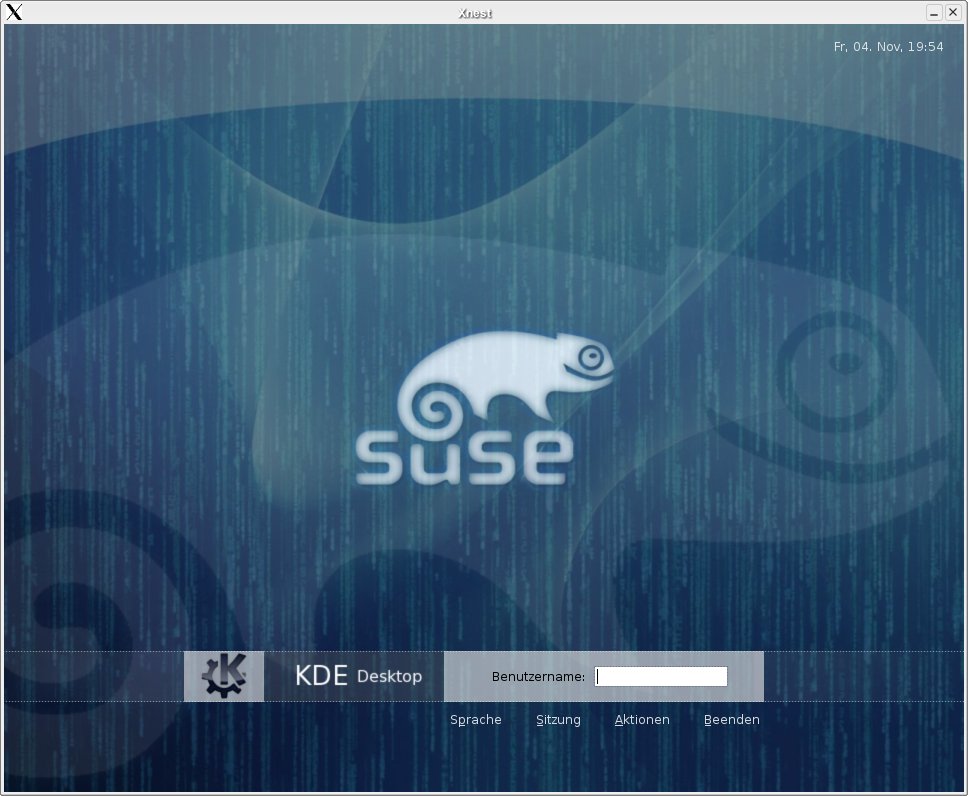Click the KDE Desktop label
This screenshot has width=968, height=796.
coord(358,676)
